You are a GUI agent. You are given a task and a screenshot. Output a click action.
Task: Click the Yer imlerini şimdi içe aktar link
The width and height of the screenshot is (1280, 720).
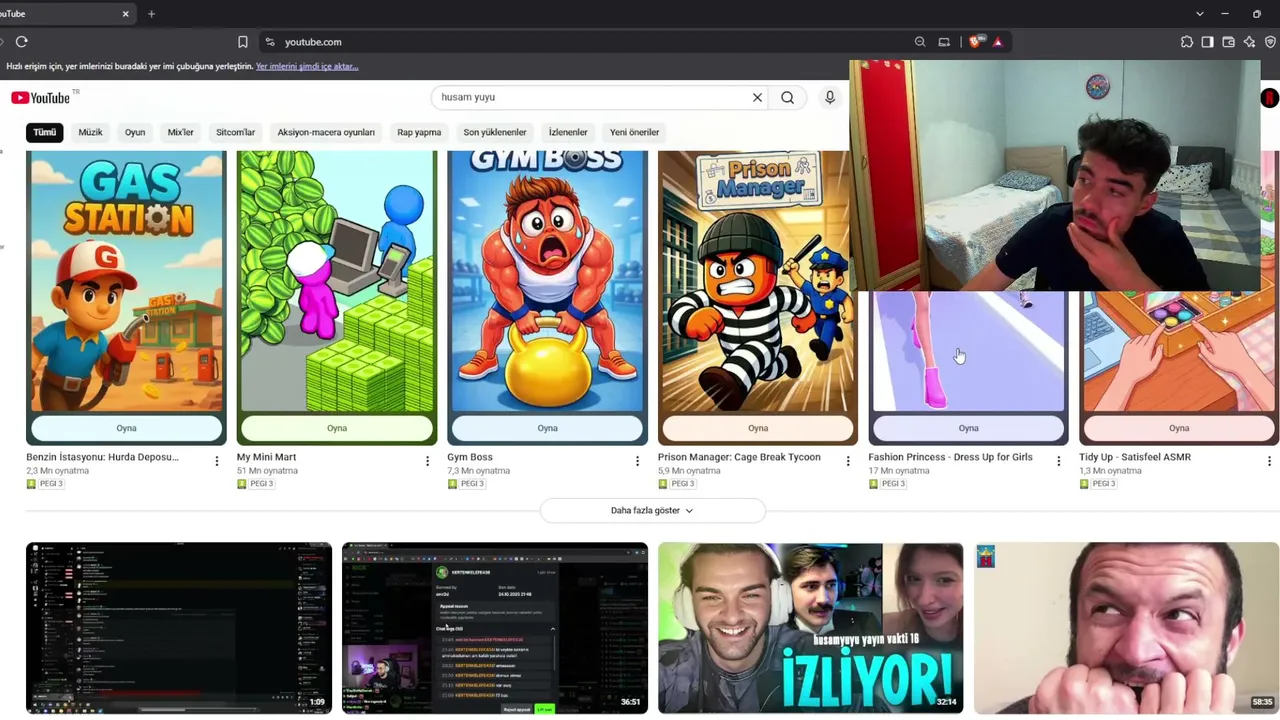coord(307,66)
